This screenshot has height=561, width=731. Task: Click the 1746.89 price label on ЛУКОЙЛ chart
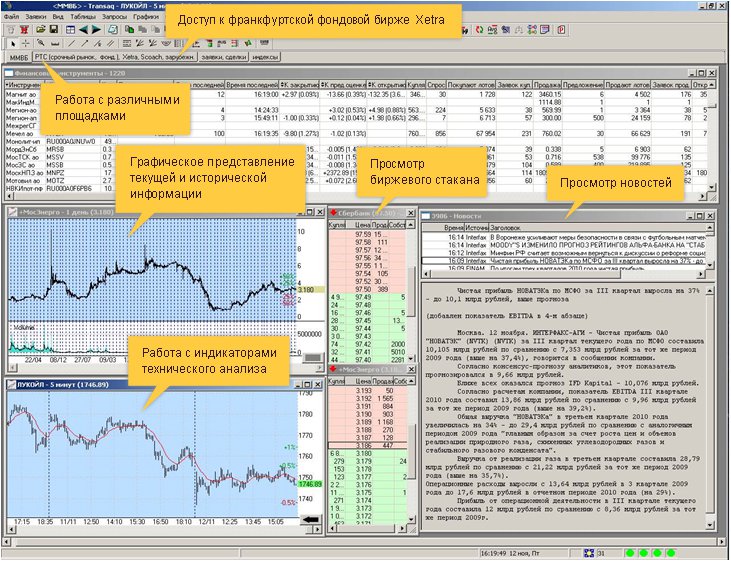[x=310, y=485]
